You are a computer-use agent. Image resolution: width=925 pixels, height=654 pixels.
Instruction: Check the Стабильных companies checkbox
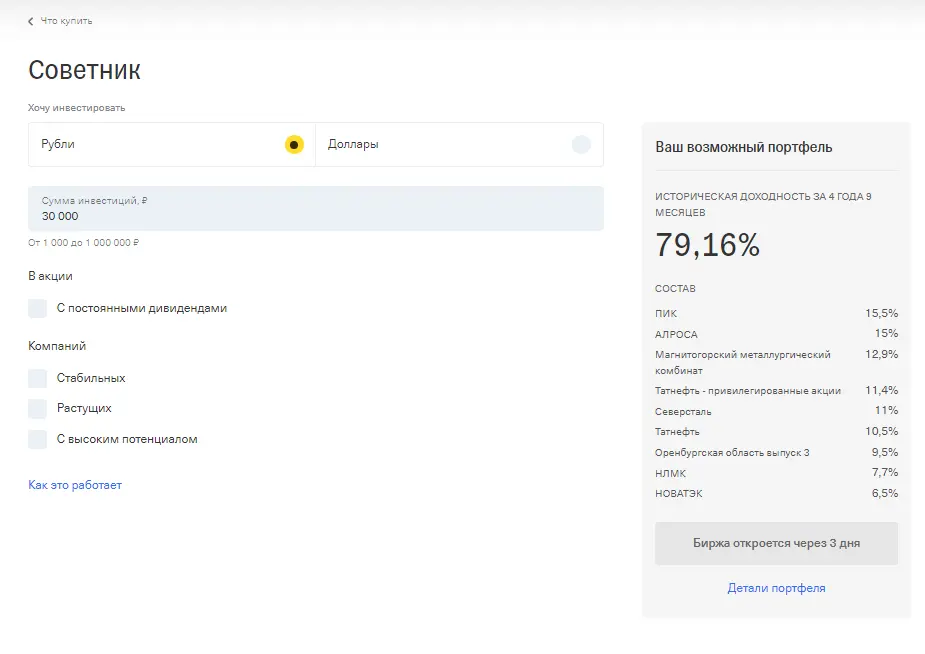pos(37,378)
